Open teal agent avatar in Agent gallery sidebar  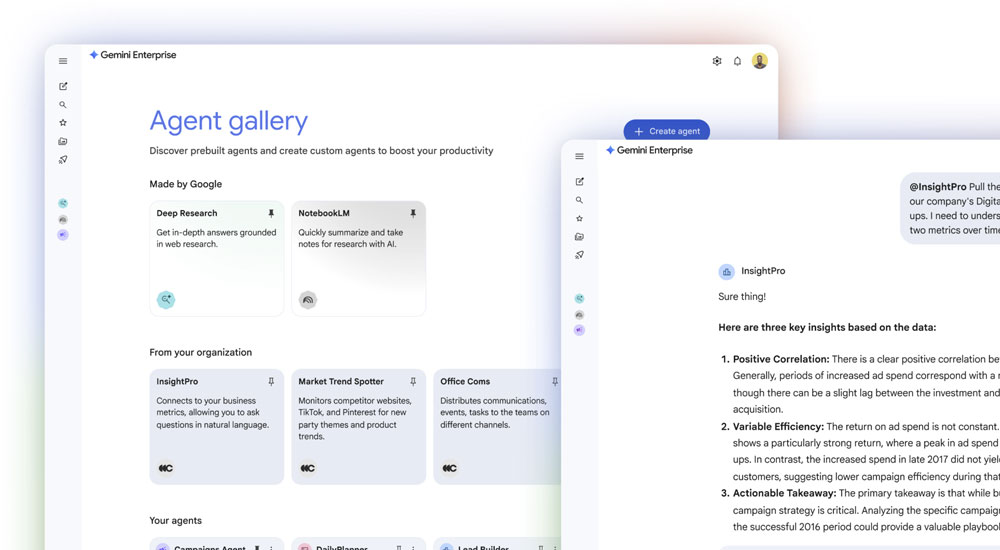click(x=62, y=203)
